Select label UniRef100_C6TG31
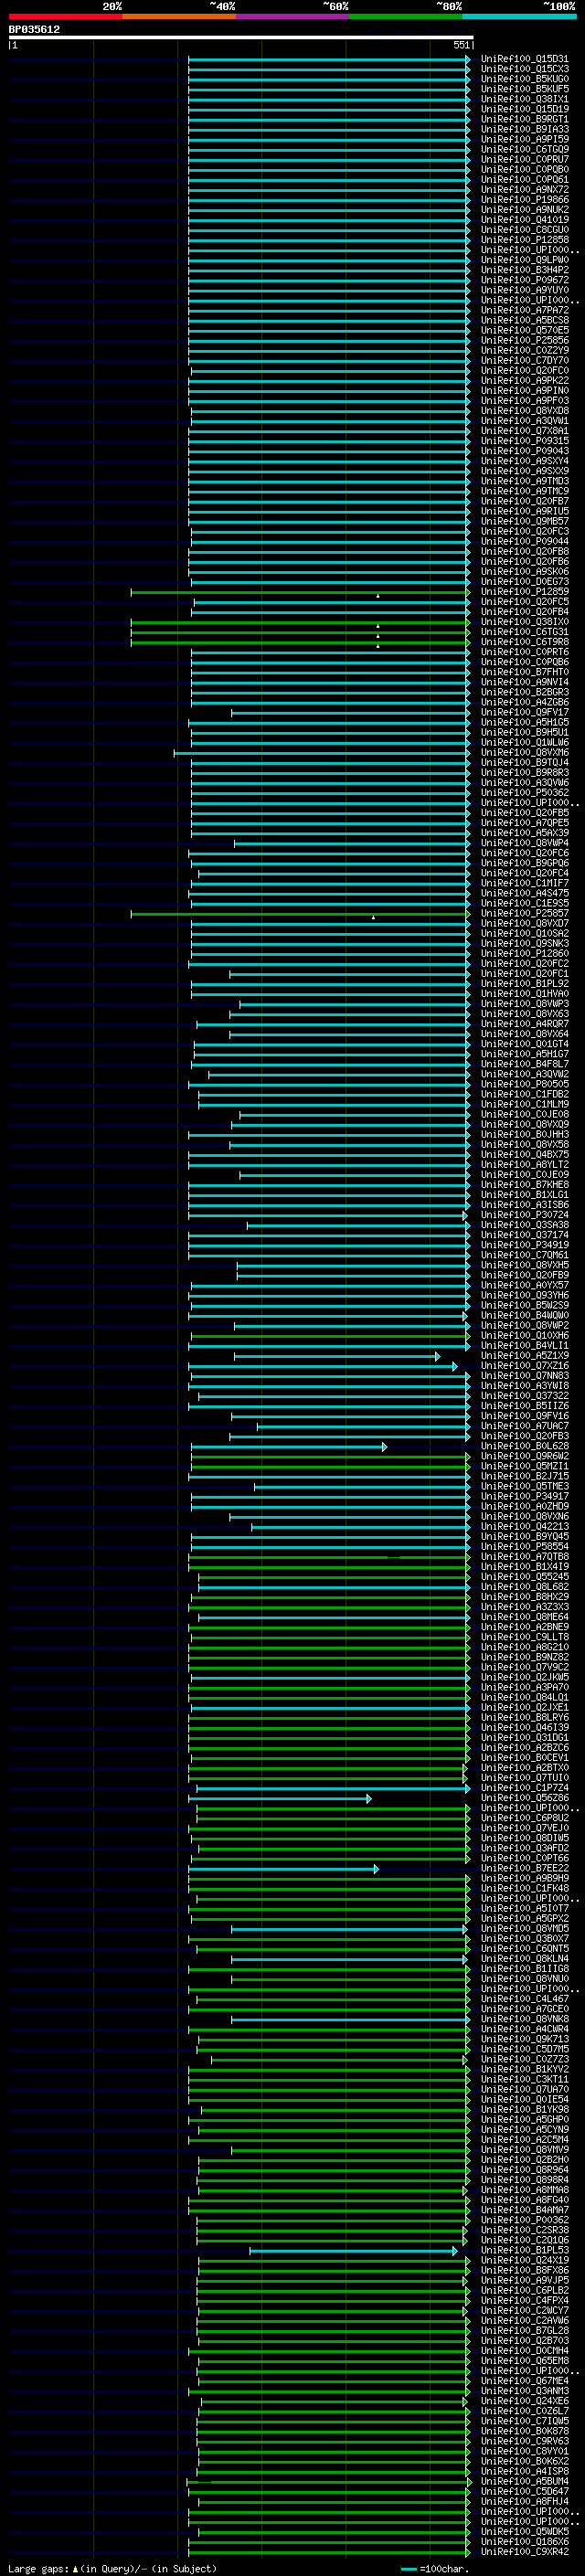 [524, 631]
